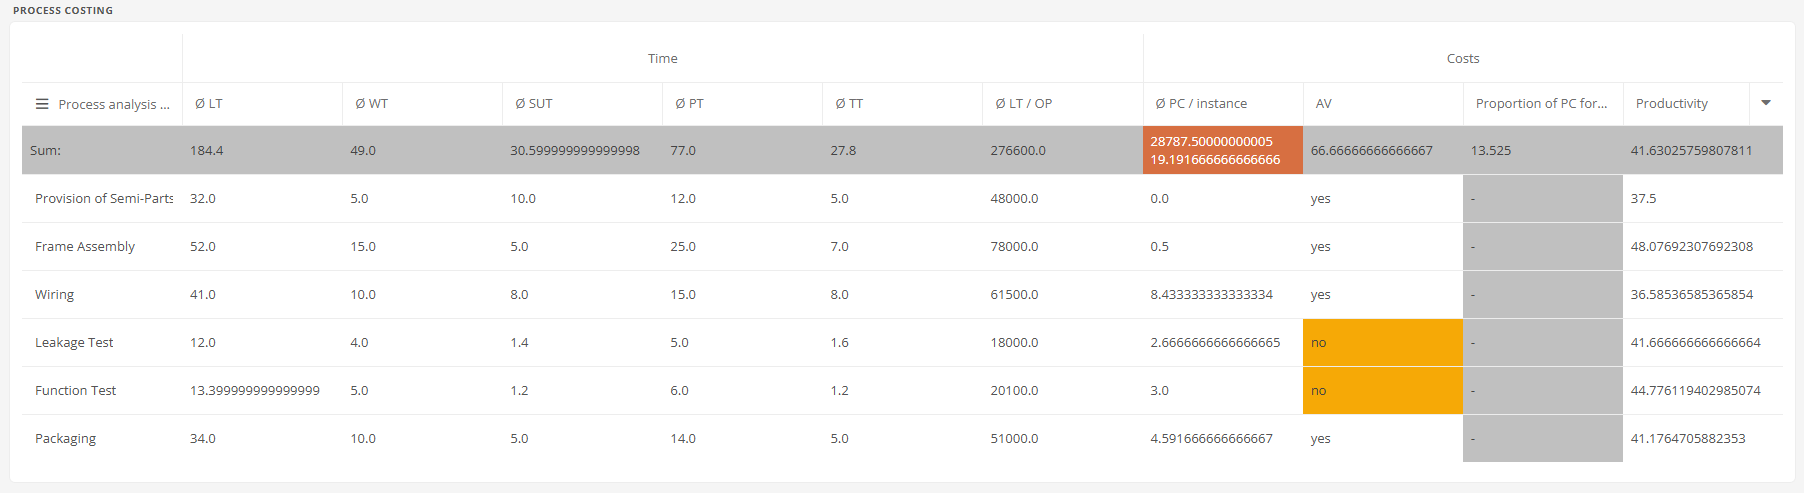
Task: Click the orange 'no' cell for Leakage Test
Action: point(1383,343)
